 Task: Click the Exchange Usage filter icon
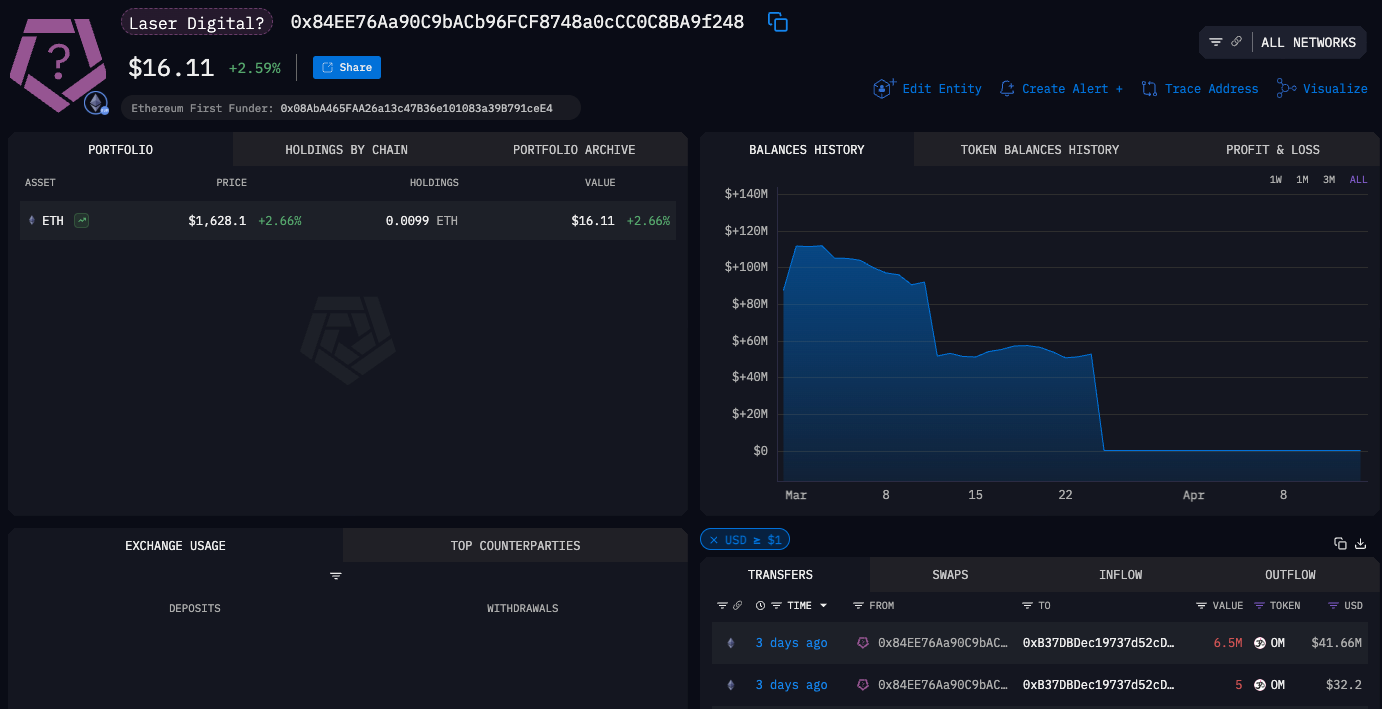[x=336, y=576]
